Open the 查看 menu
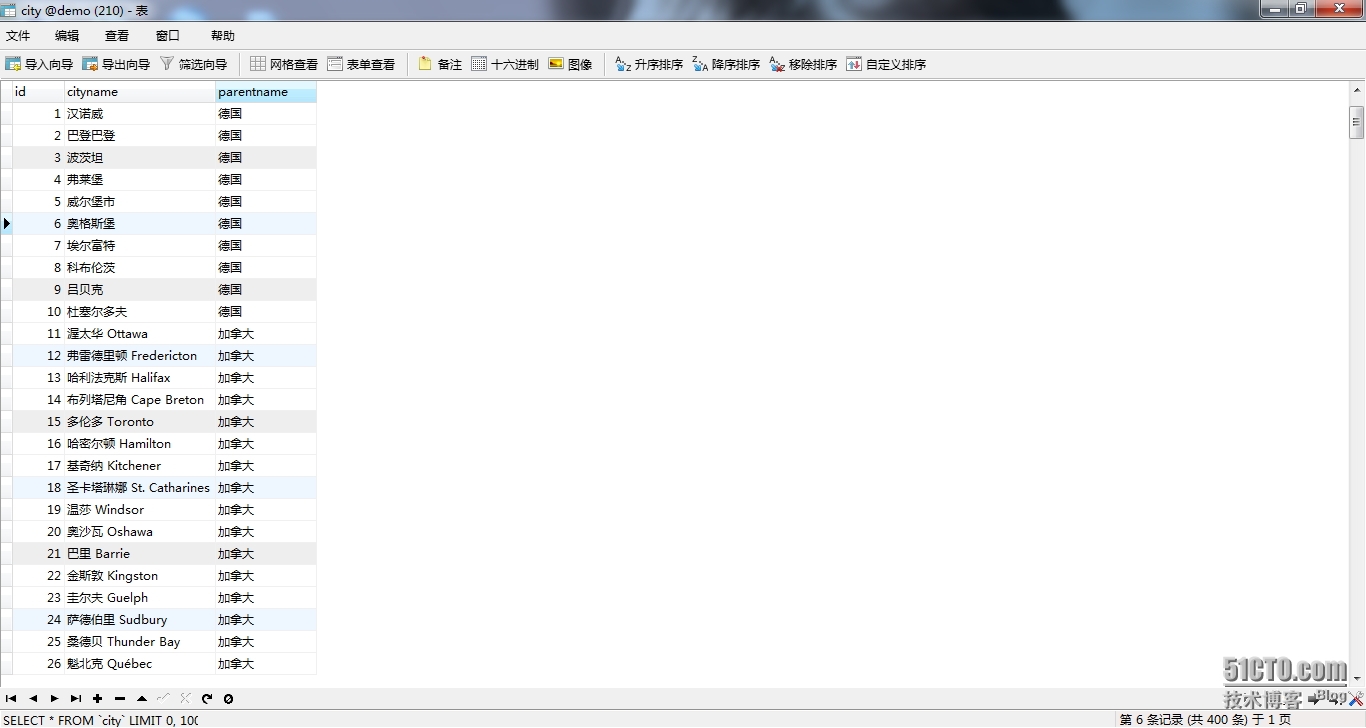Screen dimensions: 1366x728 (117, 35)
